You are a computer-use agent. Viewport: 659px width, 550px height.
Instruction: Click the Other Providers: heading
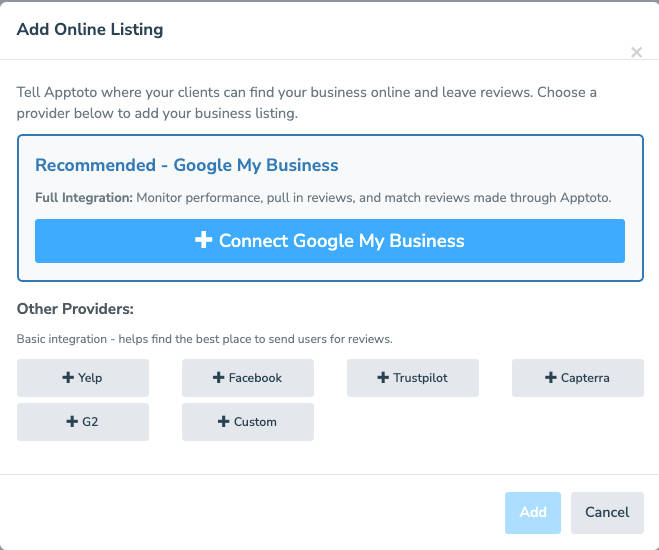pos(75,309)
